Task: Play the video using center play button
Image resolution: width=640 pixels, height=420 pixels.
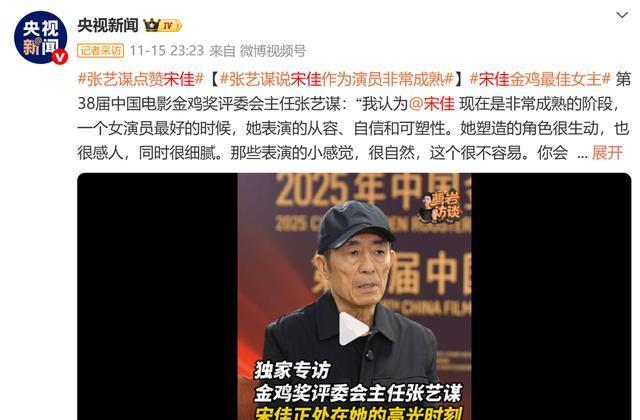Action: (353, 329)
